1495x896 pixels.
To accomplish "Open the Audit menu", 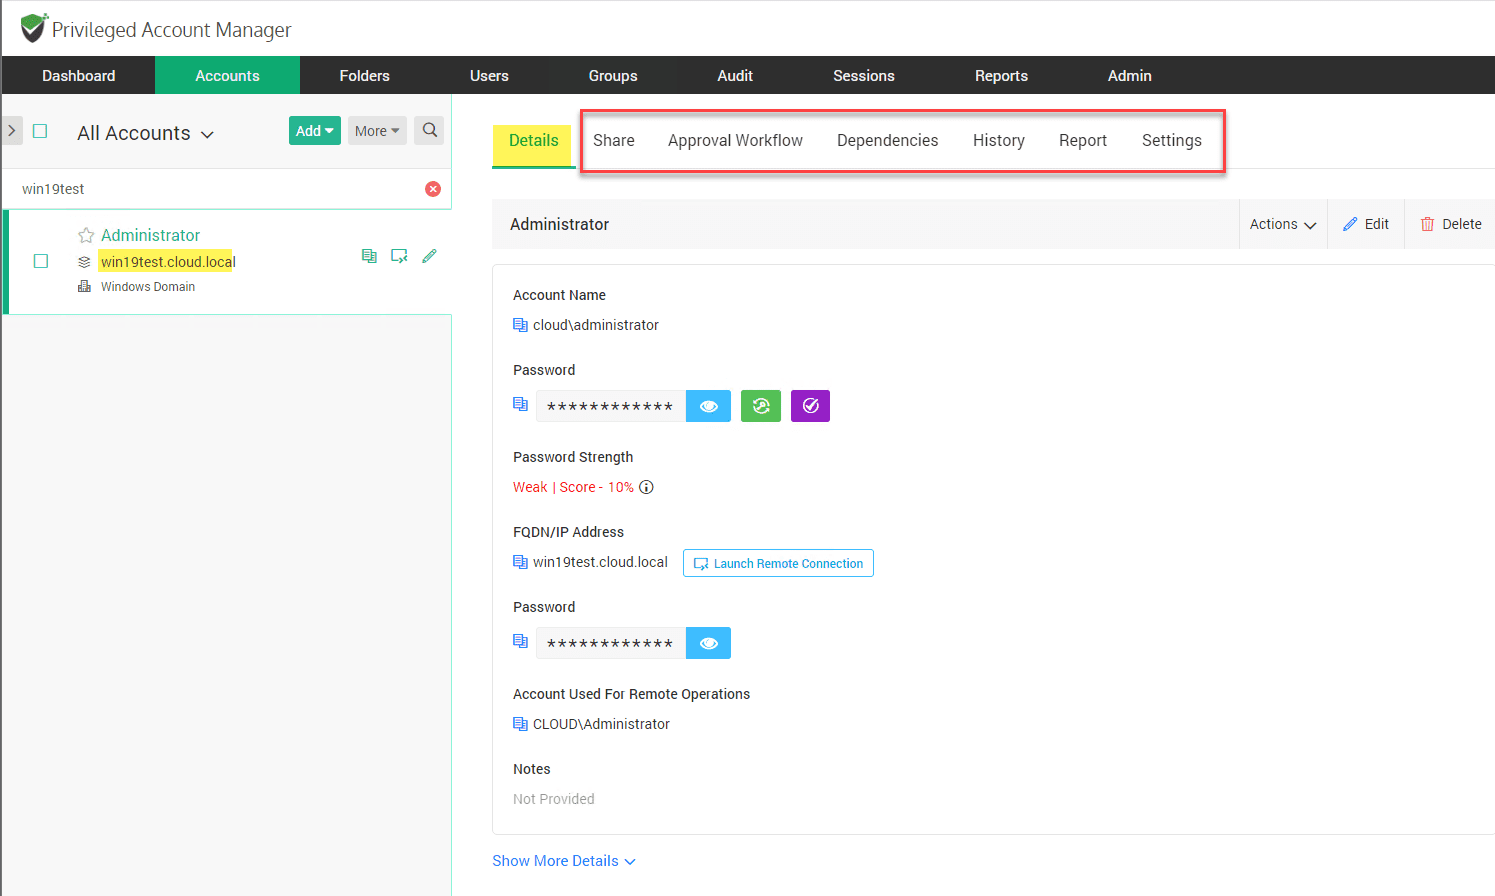I will point(735,76).
